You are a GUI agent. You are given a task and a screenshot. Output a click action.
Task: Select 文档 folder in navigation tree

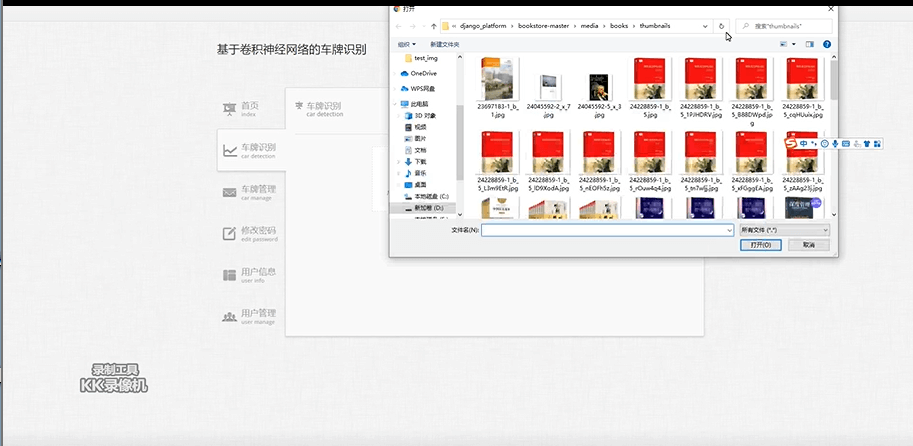click(415, 150)
